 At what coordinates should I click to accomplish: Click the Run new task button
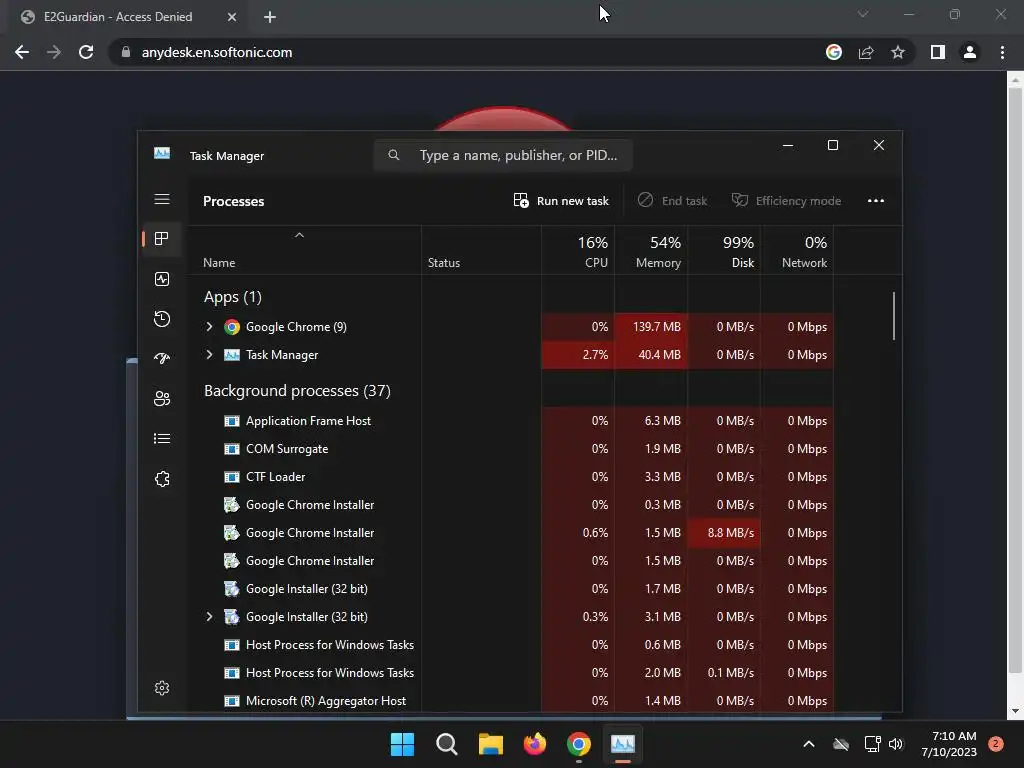click(561, 200)
